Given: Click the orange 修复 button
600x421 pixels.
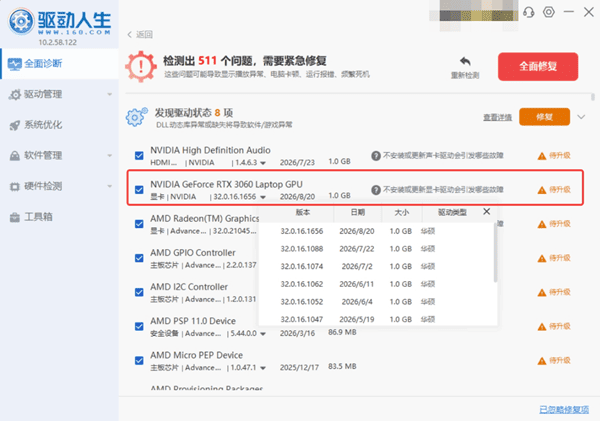Looking at the screenshot, I should click(545, 117).
